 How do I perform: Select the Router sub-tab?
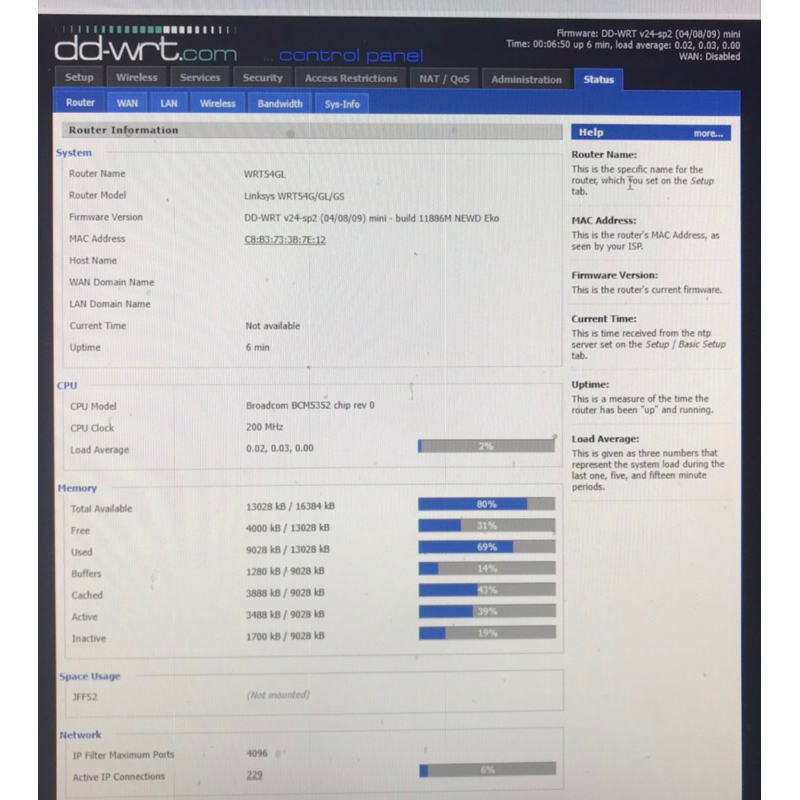tap(80, 103)
